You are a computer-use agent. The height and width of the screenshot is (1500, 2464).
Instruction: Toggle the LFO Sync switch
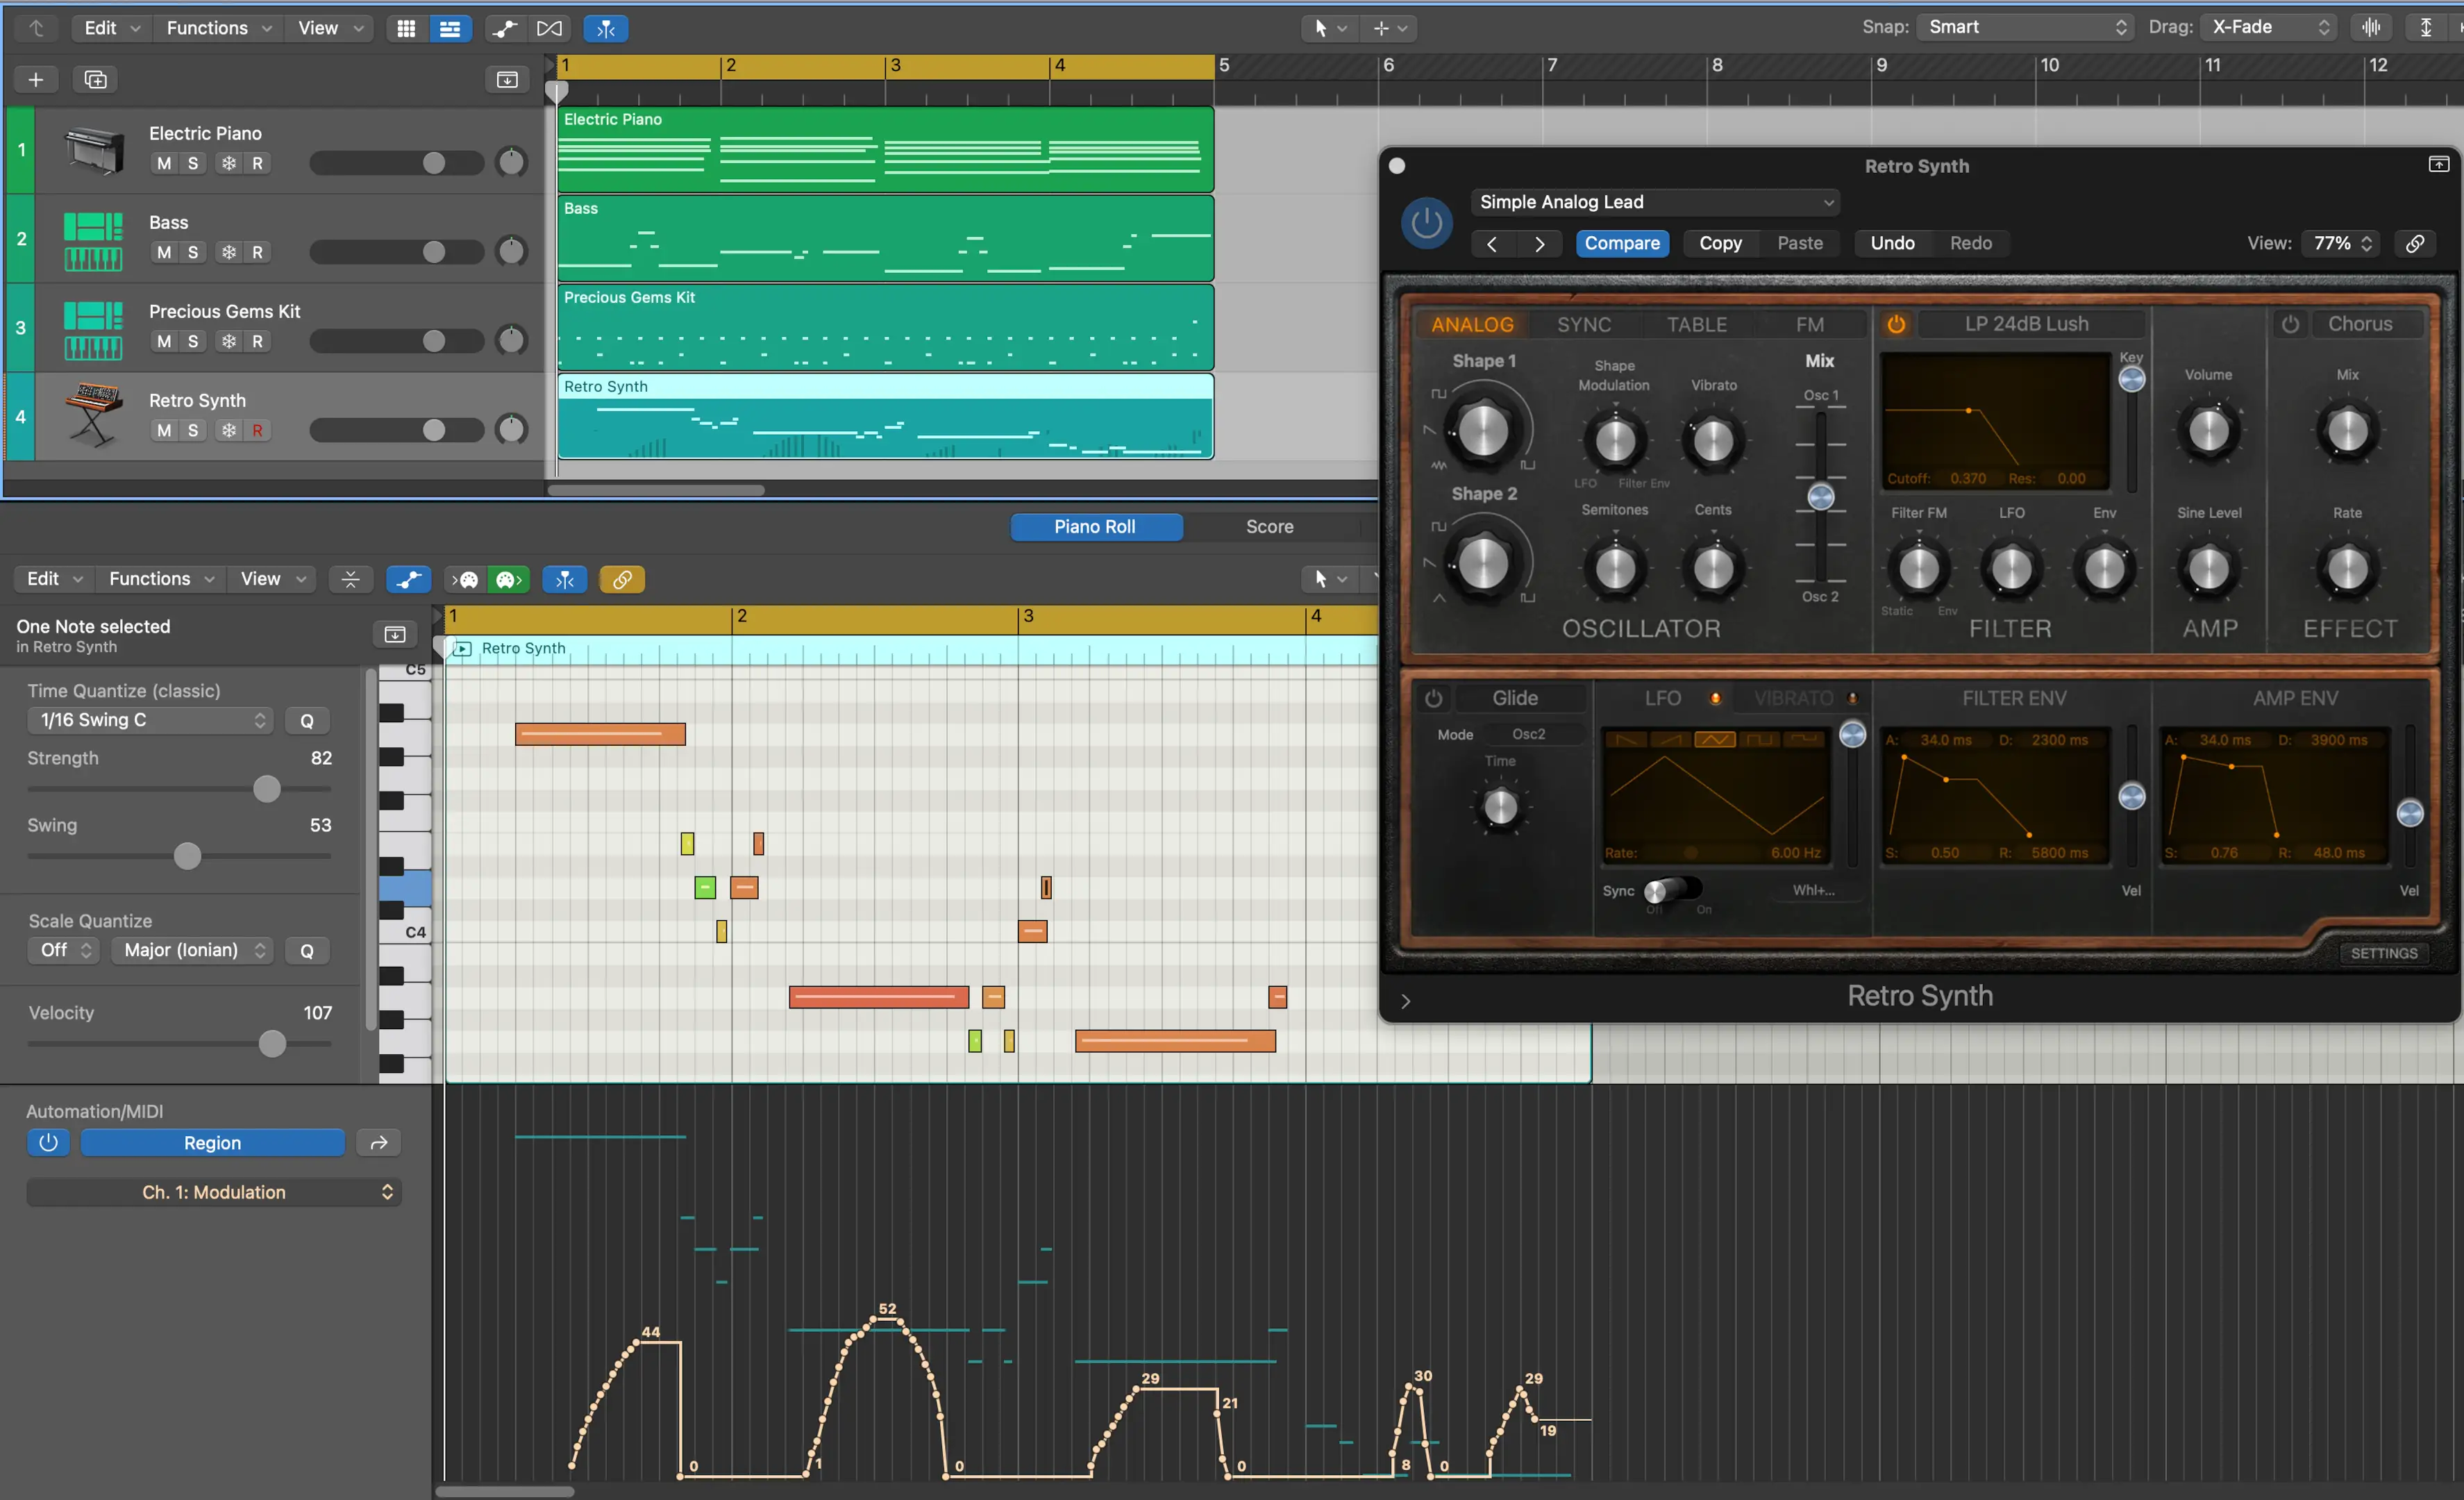1672,890
